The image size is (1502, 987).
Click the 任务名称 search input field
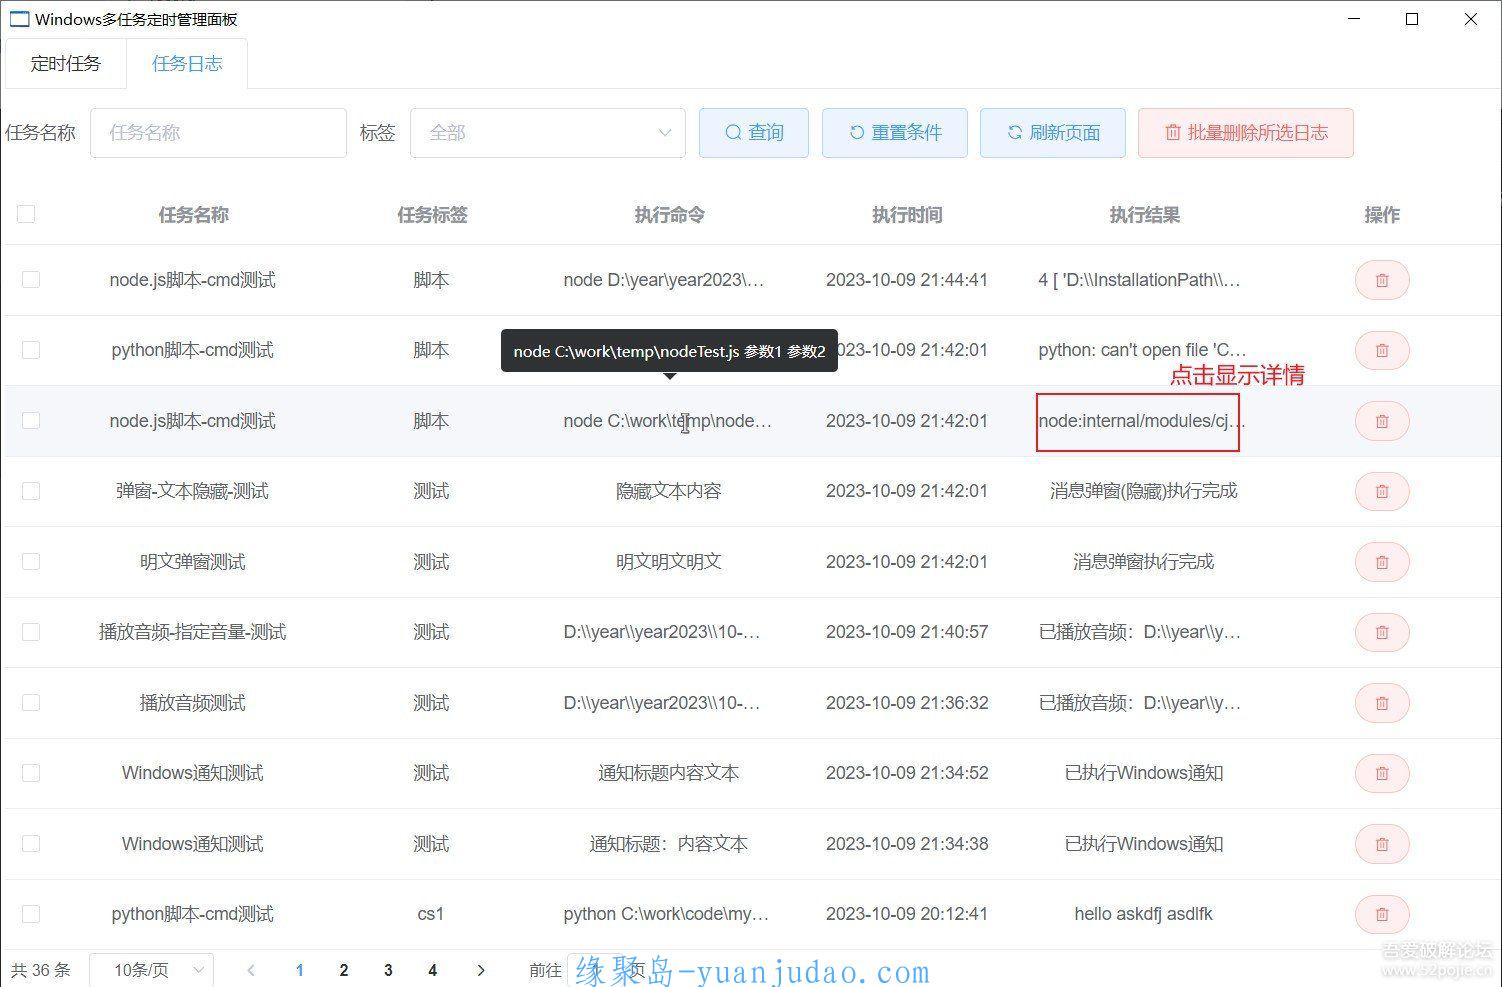[218, 133]
